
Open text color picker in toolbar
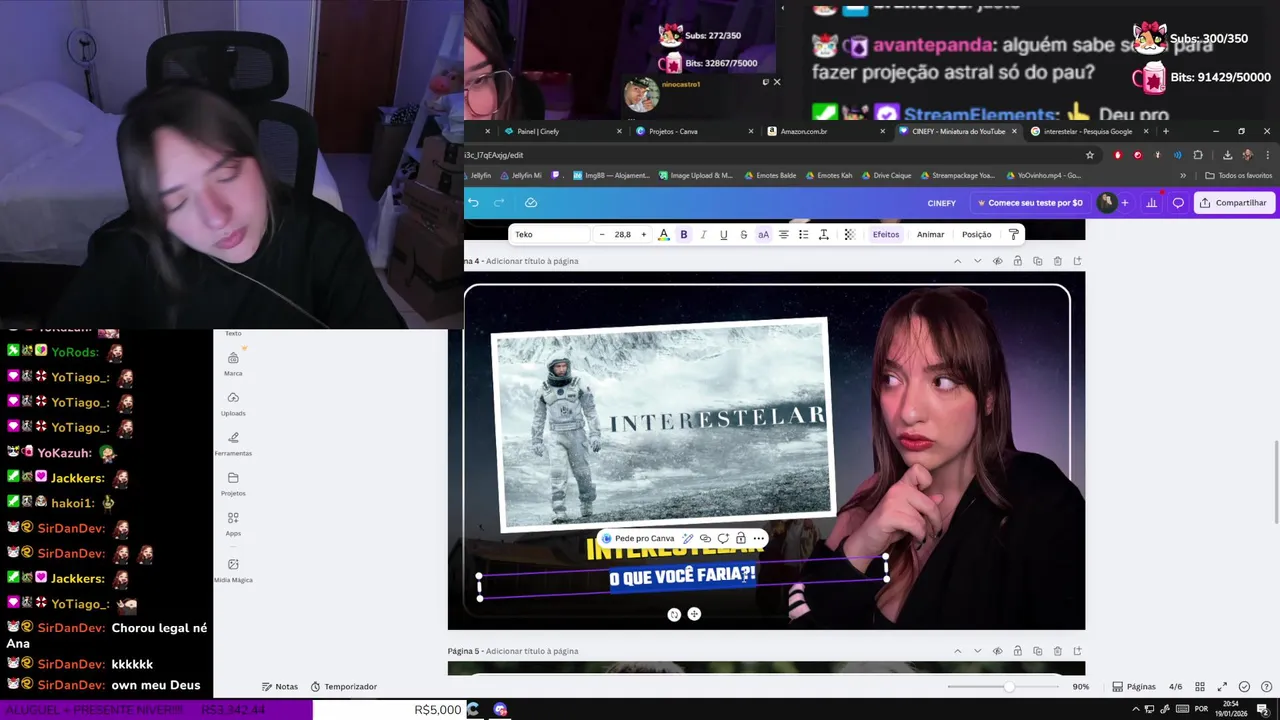click(664, 235)
